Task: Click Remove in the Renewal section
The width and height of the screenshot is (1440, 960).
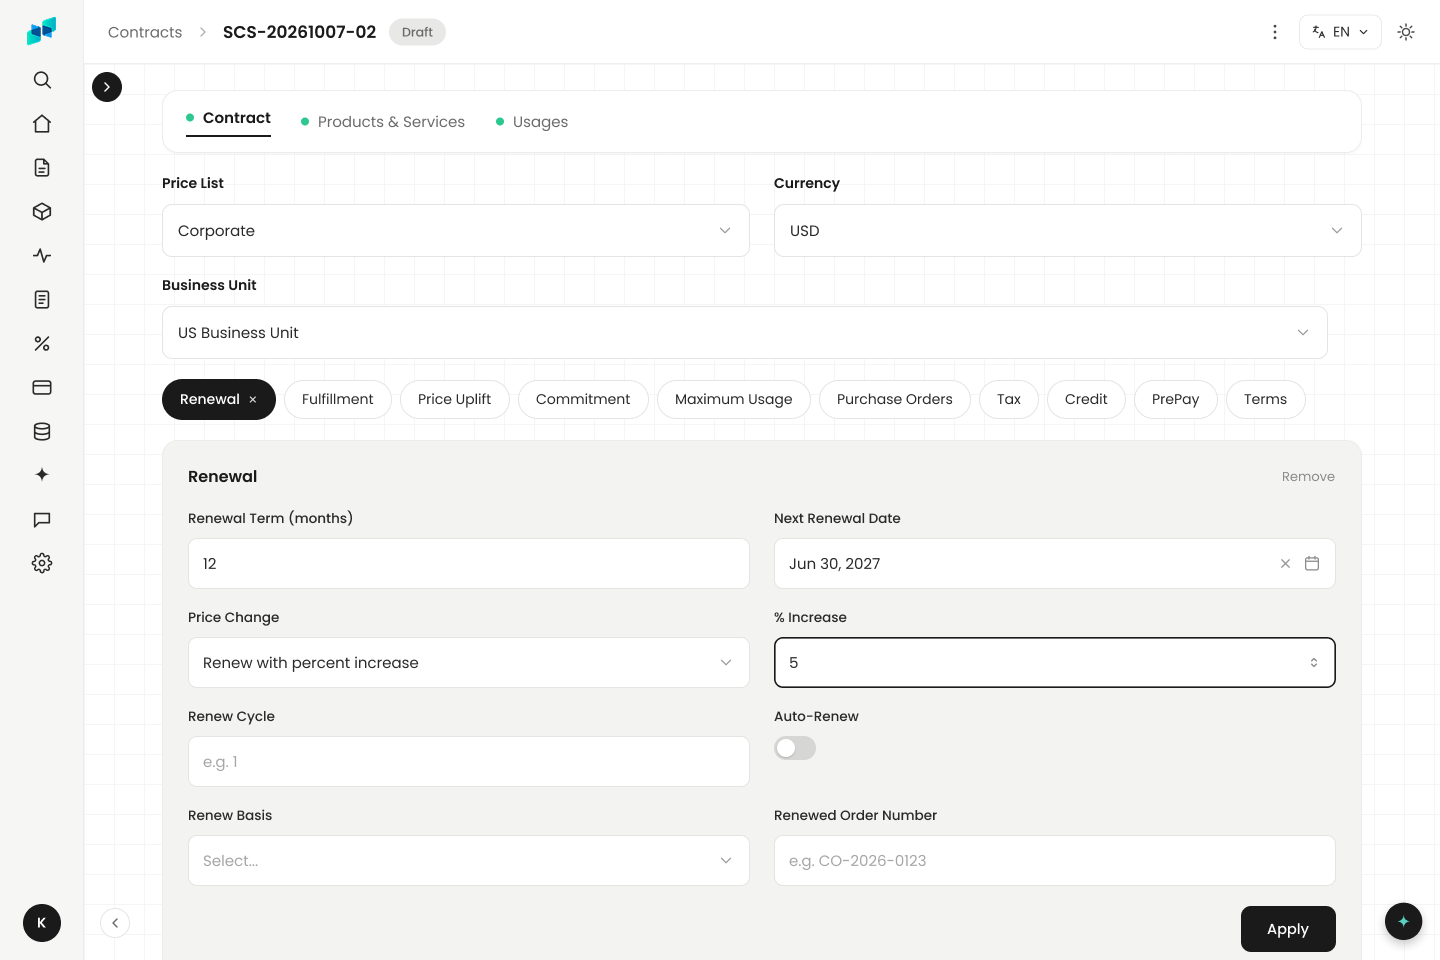Action: coord(1308,477)
